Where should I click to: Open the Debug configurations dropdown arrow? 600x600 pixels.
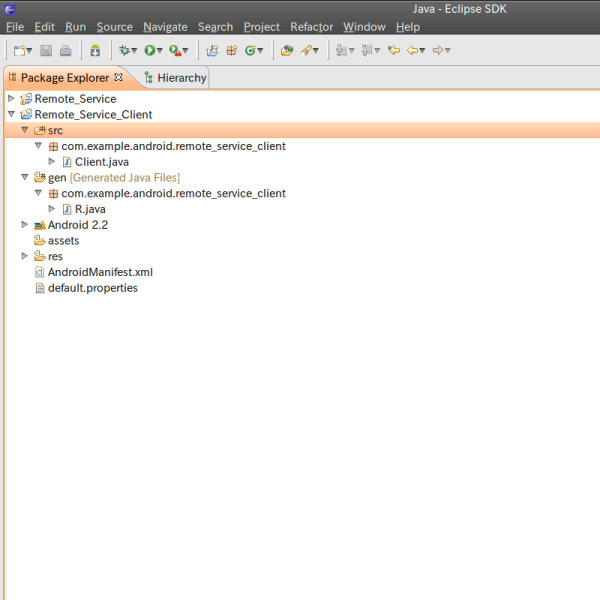134,51
